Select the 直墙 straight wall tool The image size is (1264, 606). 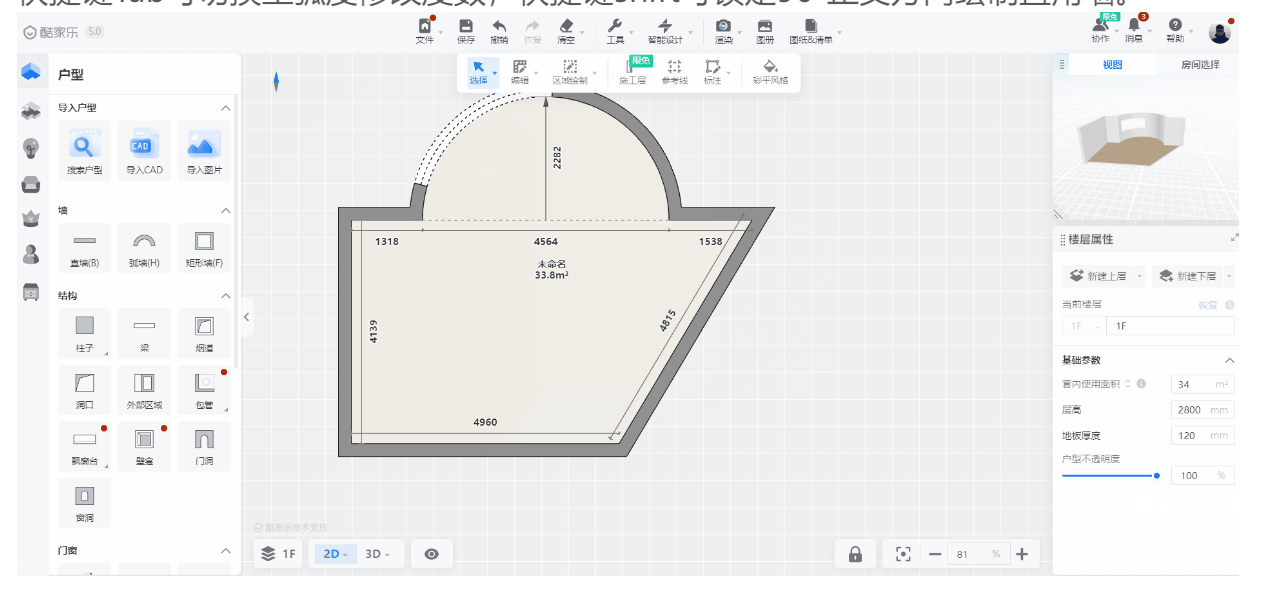tap(84, 246)
